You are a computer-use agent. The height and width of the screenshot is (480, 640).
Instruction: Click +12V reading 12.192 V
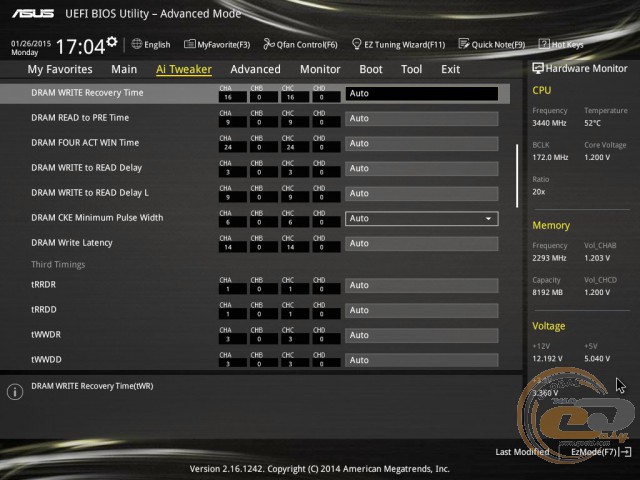[x=547, y=358]
